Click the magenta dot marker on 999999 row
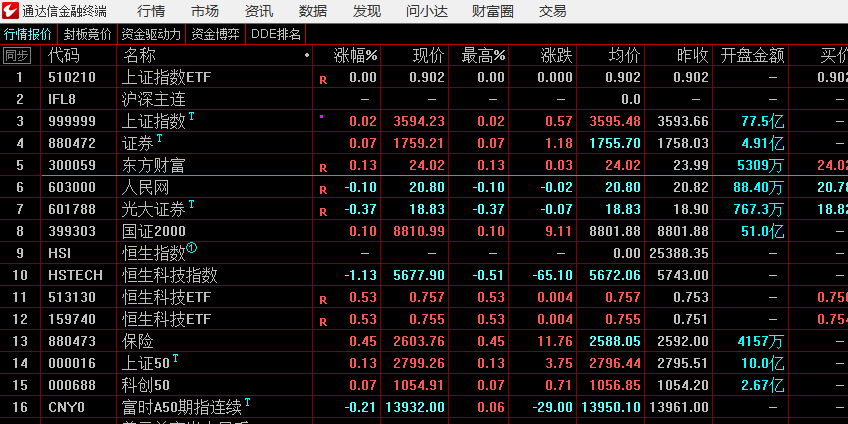The width and height of the screenshot is (848, 424). pos(322,116)
